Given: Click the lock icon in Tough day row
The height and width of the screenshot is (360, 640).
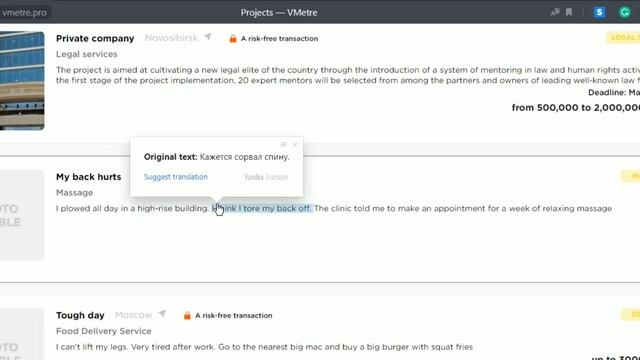Looking at the screenshot, I should tap(187, 315).
